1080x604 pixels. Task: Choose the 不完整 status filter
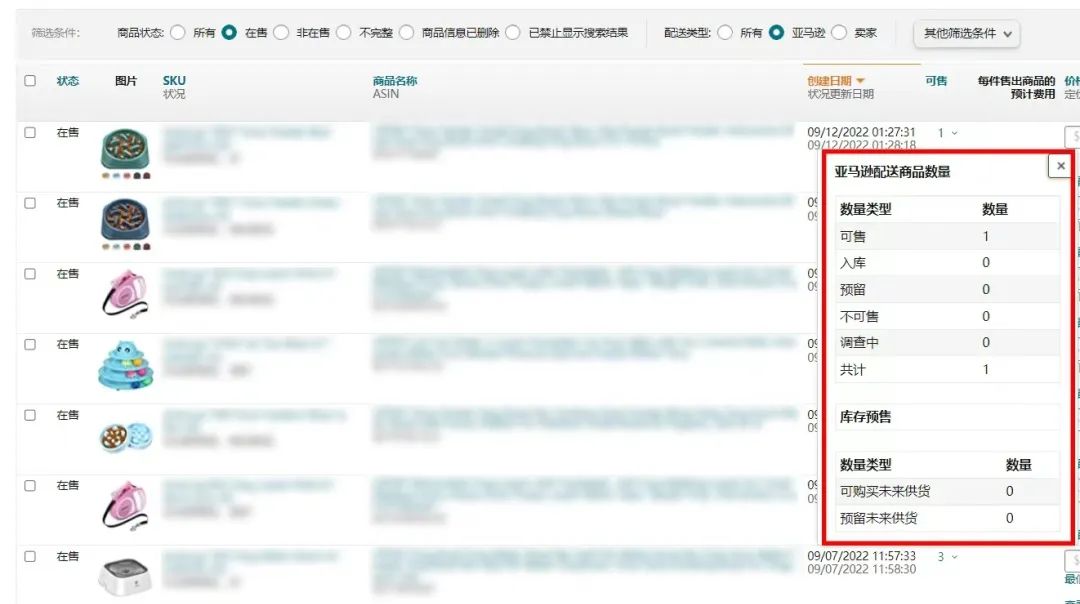[x=343, y=32]
